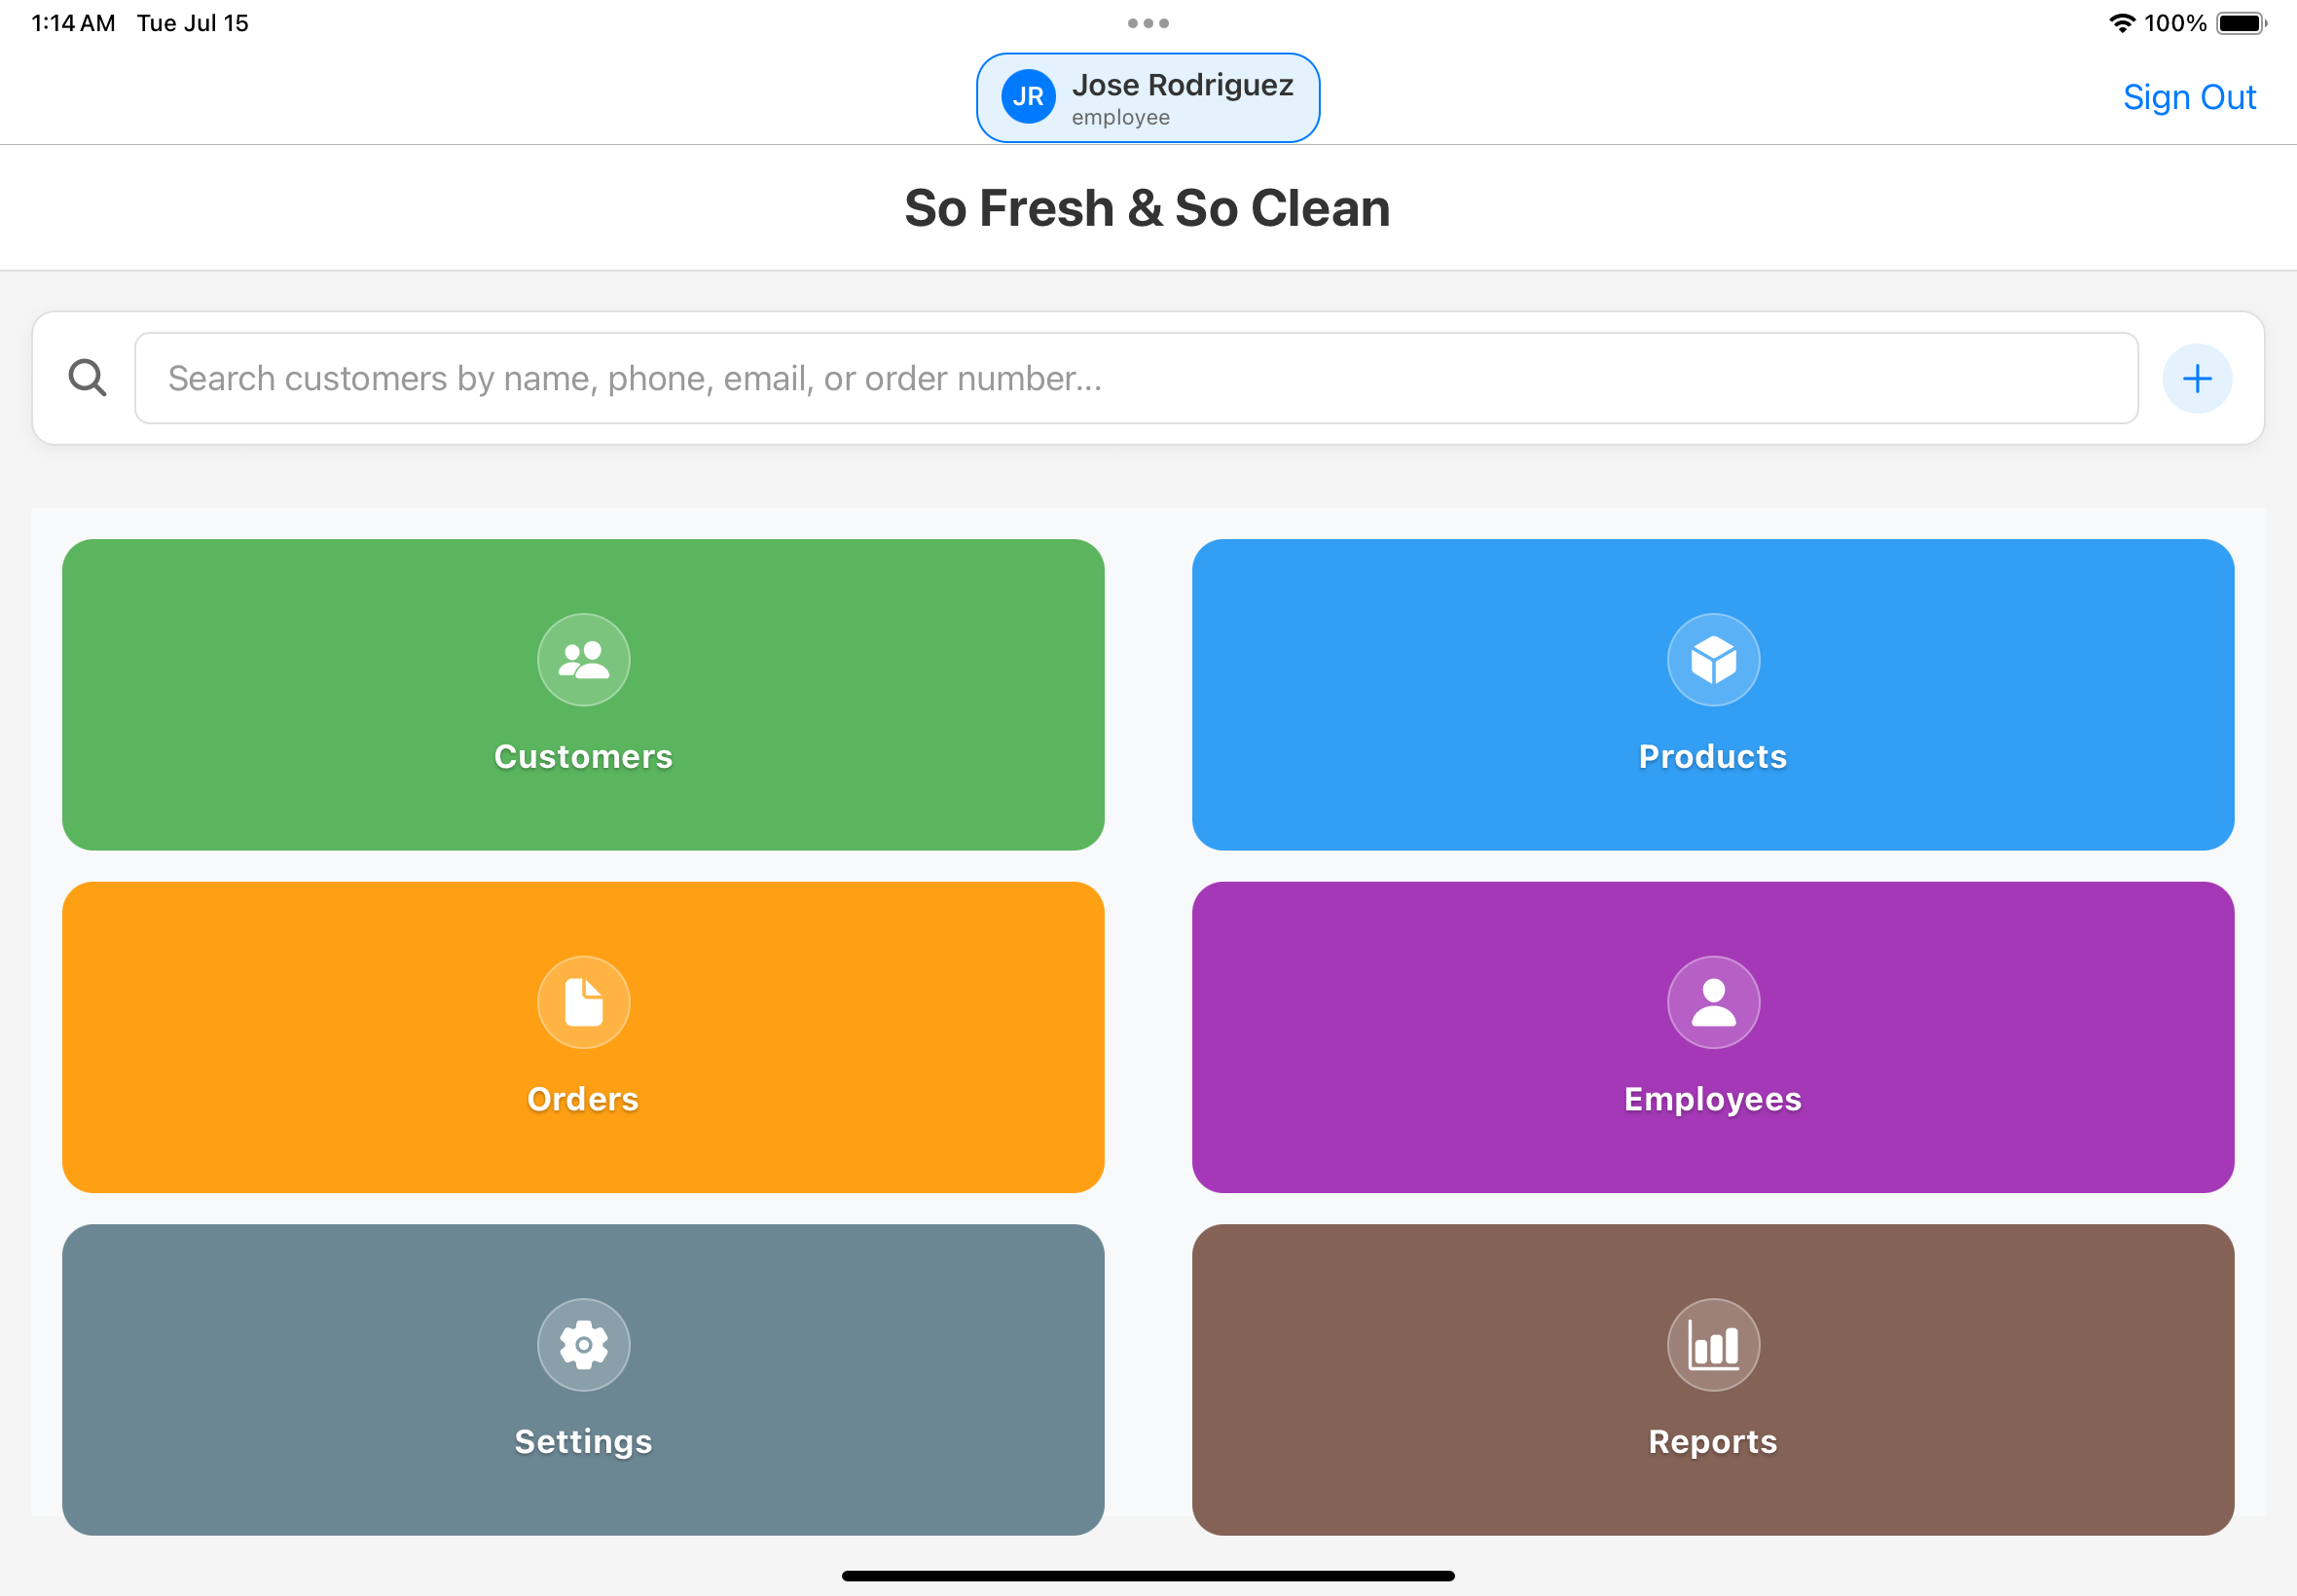Select the Orders label text
This screenshot has width=2297, height=1596.
pos(583,1099)
